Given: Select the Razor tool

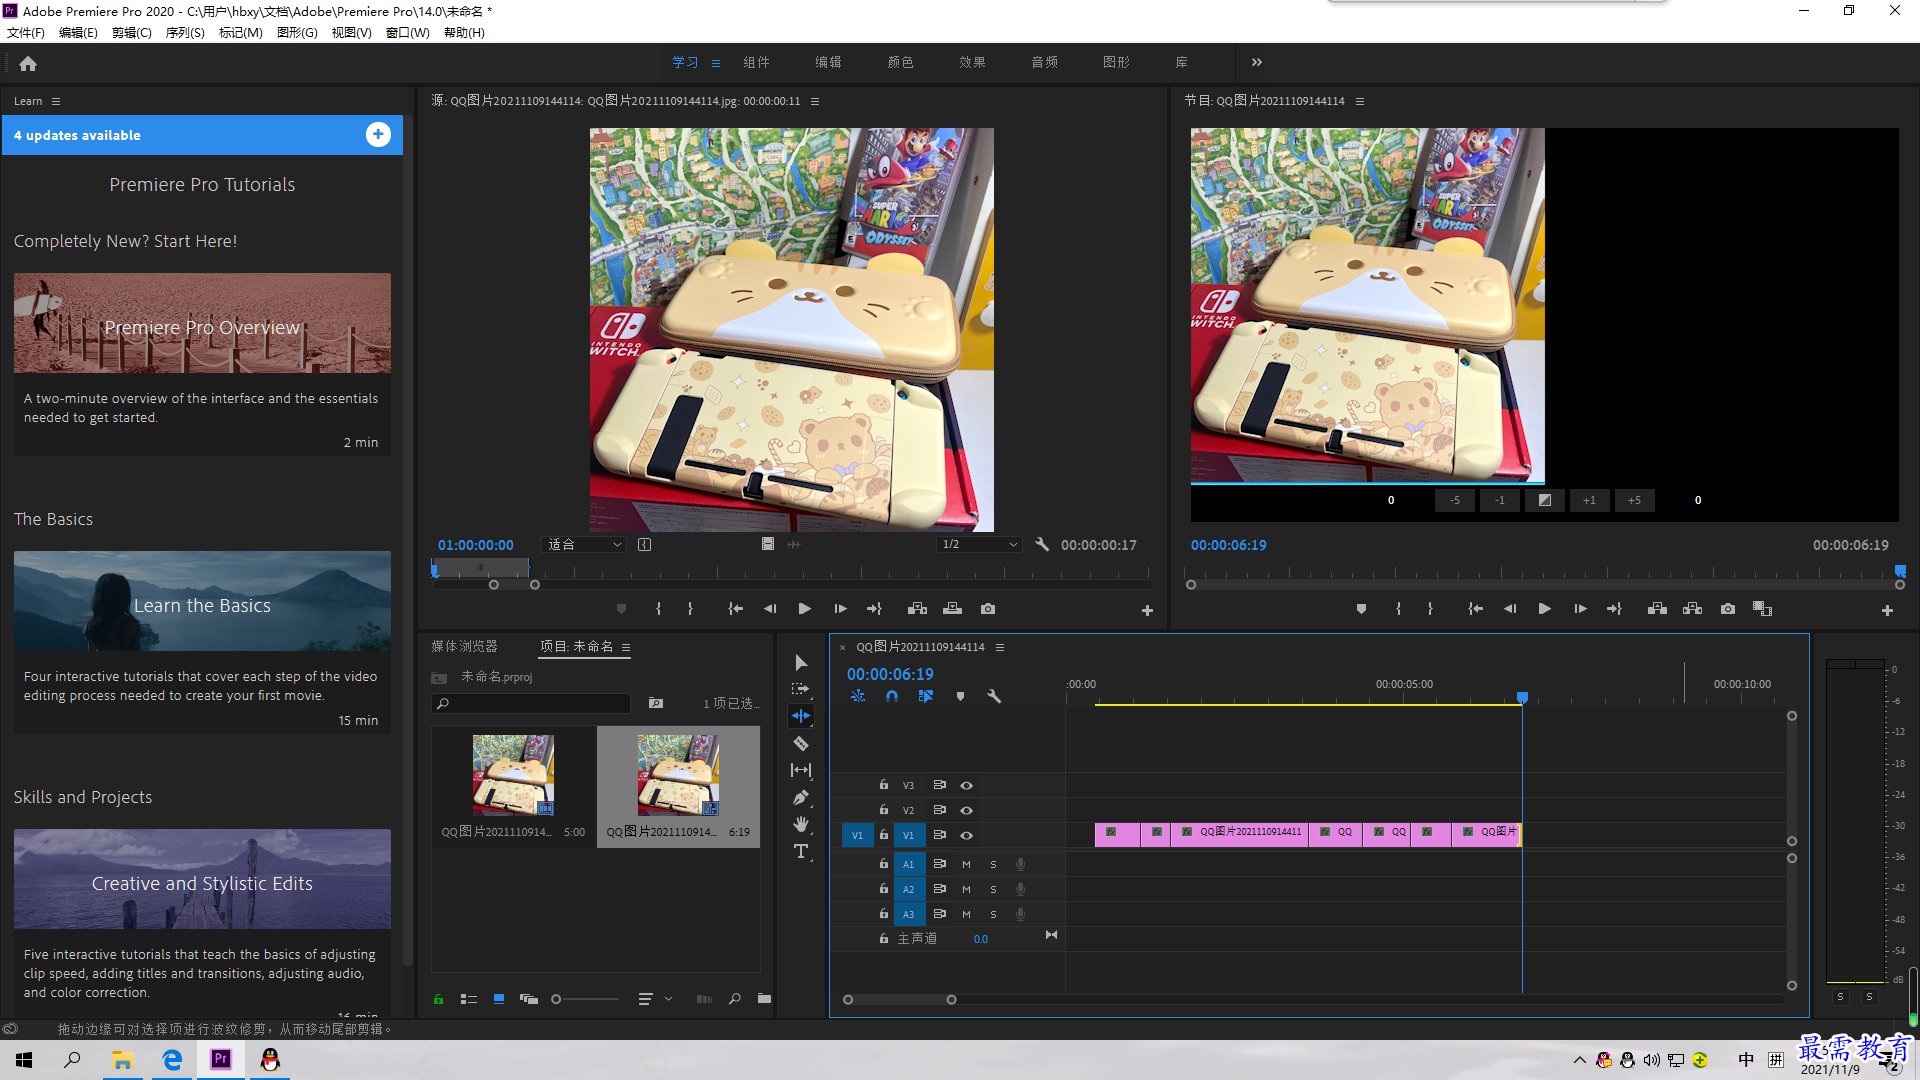Looking at the screenshot, I should click(x=801, y=743).
